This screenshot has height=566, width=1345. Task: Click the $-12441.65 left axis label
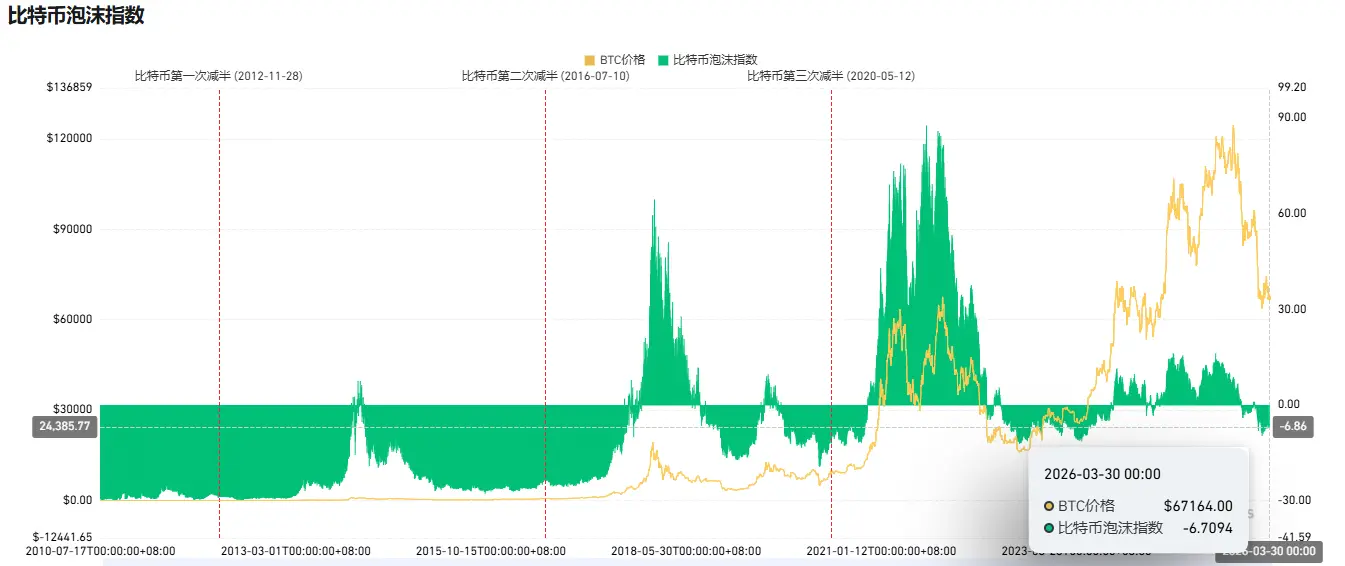pos(62,537)
